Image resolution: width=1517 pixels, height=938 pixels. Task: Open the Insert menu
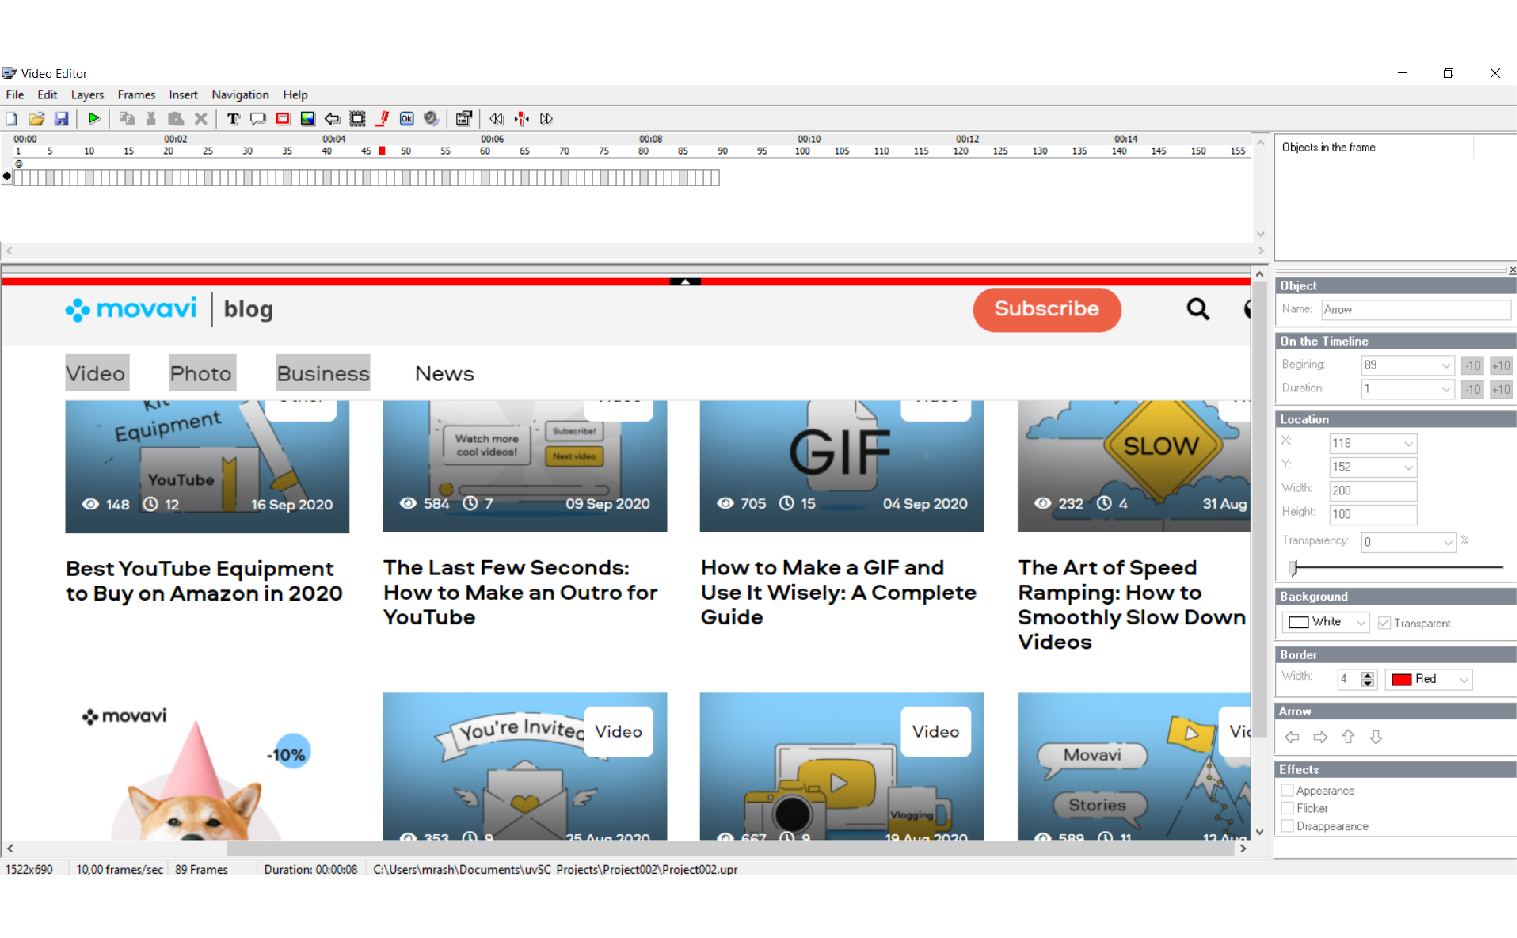click(x=183, y=95)
